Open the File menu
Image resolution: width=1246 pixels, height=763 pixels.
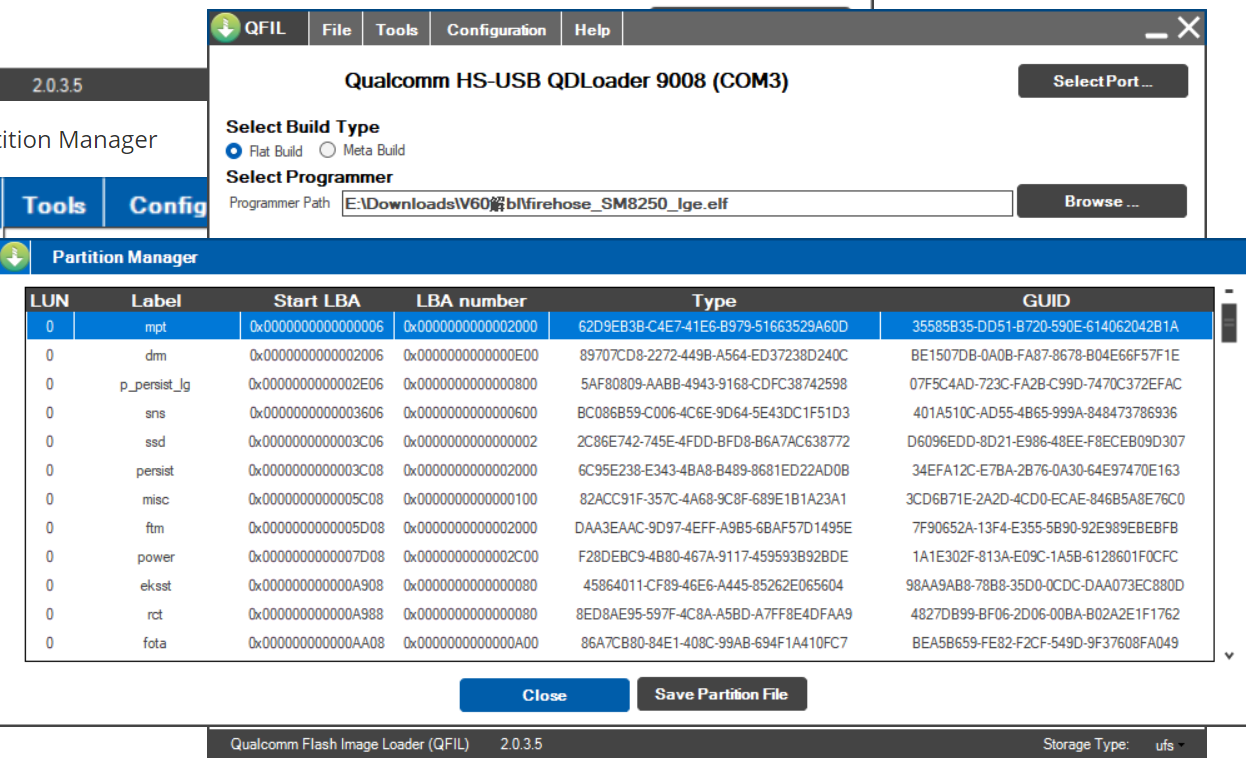(x=336, y=30)
